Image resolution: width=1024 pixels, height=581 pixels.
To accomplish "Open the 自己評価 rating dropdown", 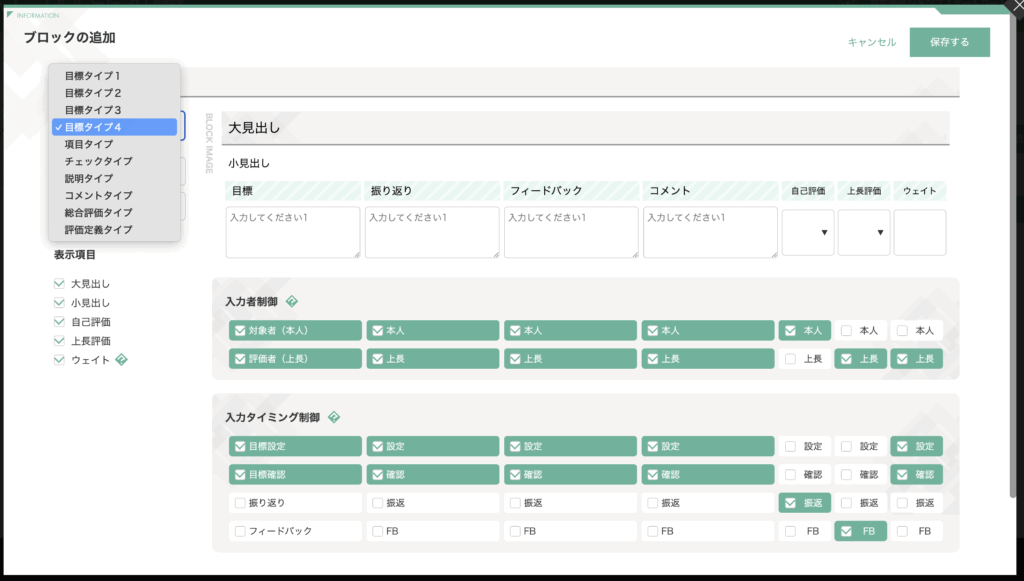I will [807, 232].
